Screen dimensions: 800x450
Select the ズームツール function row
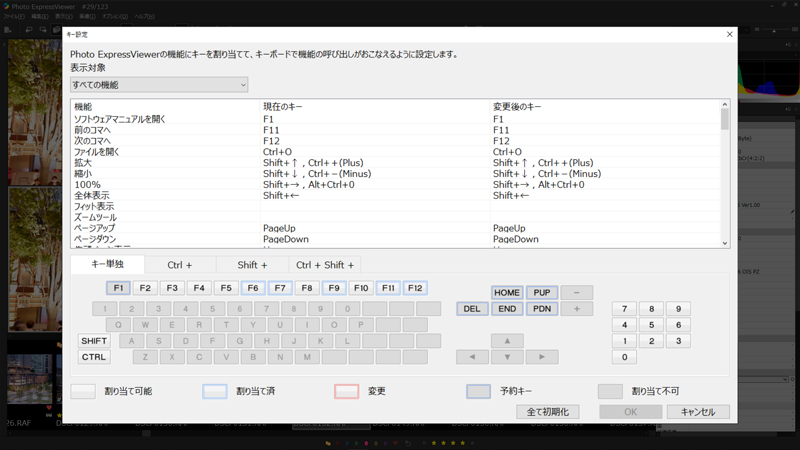click(395, 217)
